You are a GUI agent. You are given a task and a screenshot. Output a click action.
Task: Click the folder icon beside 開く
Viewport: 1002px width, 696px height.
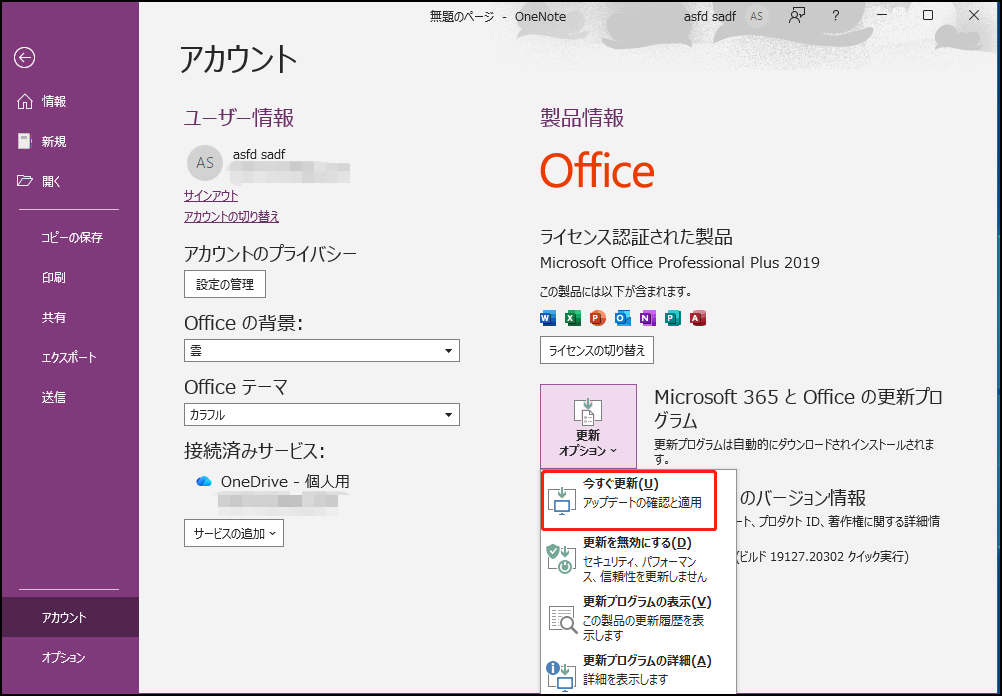point(24,181)
